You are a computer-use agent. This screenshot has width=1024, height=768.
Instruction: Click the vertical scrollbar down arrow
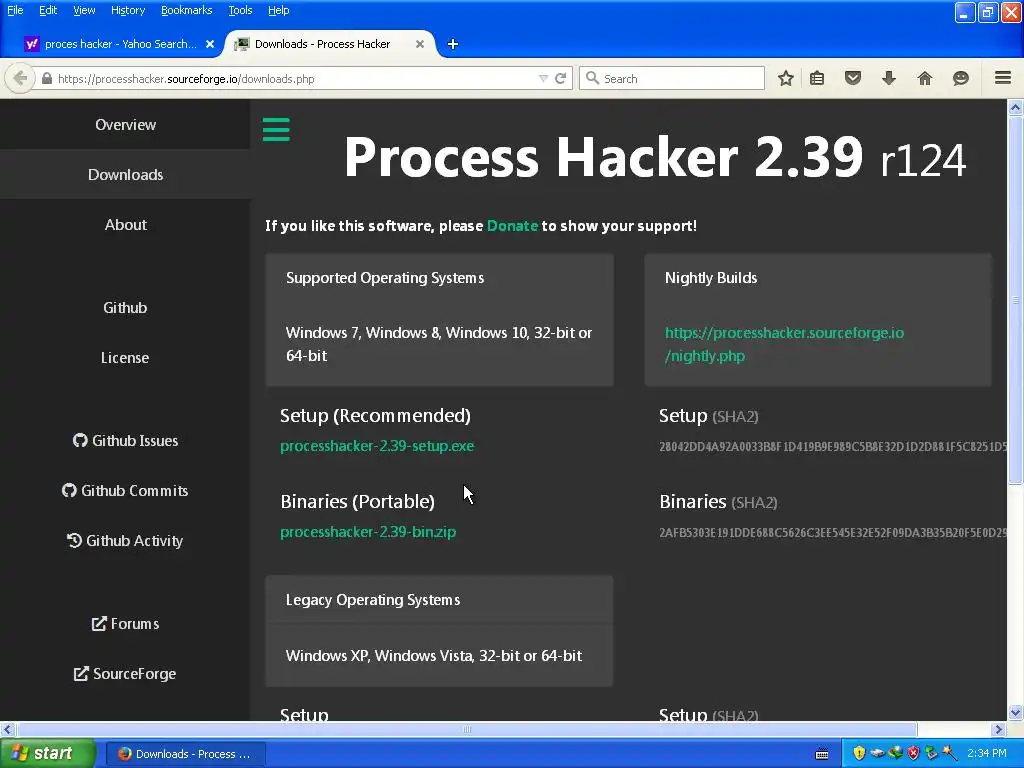pyautogui.click(x=1015, y=712)
